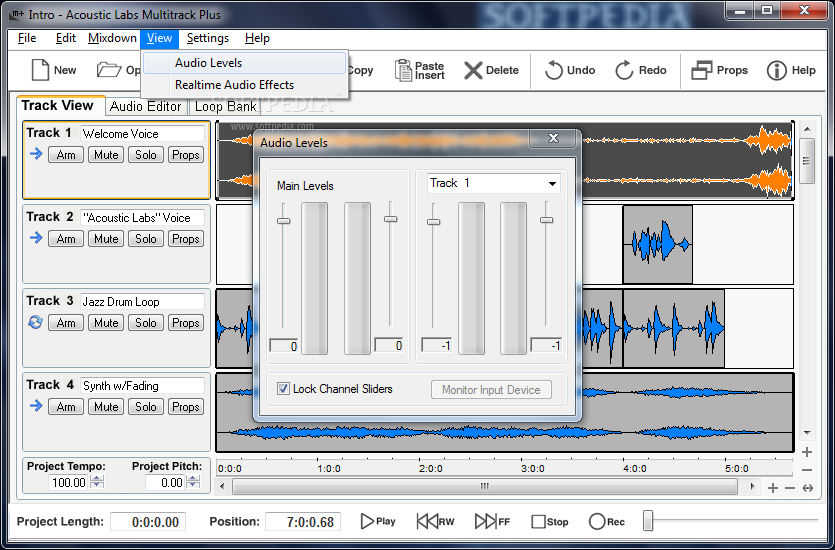
Task: Click the Welcome Voice track name field
Action: [142, 134]
